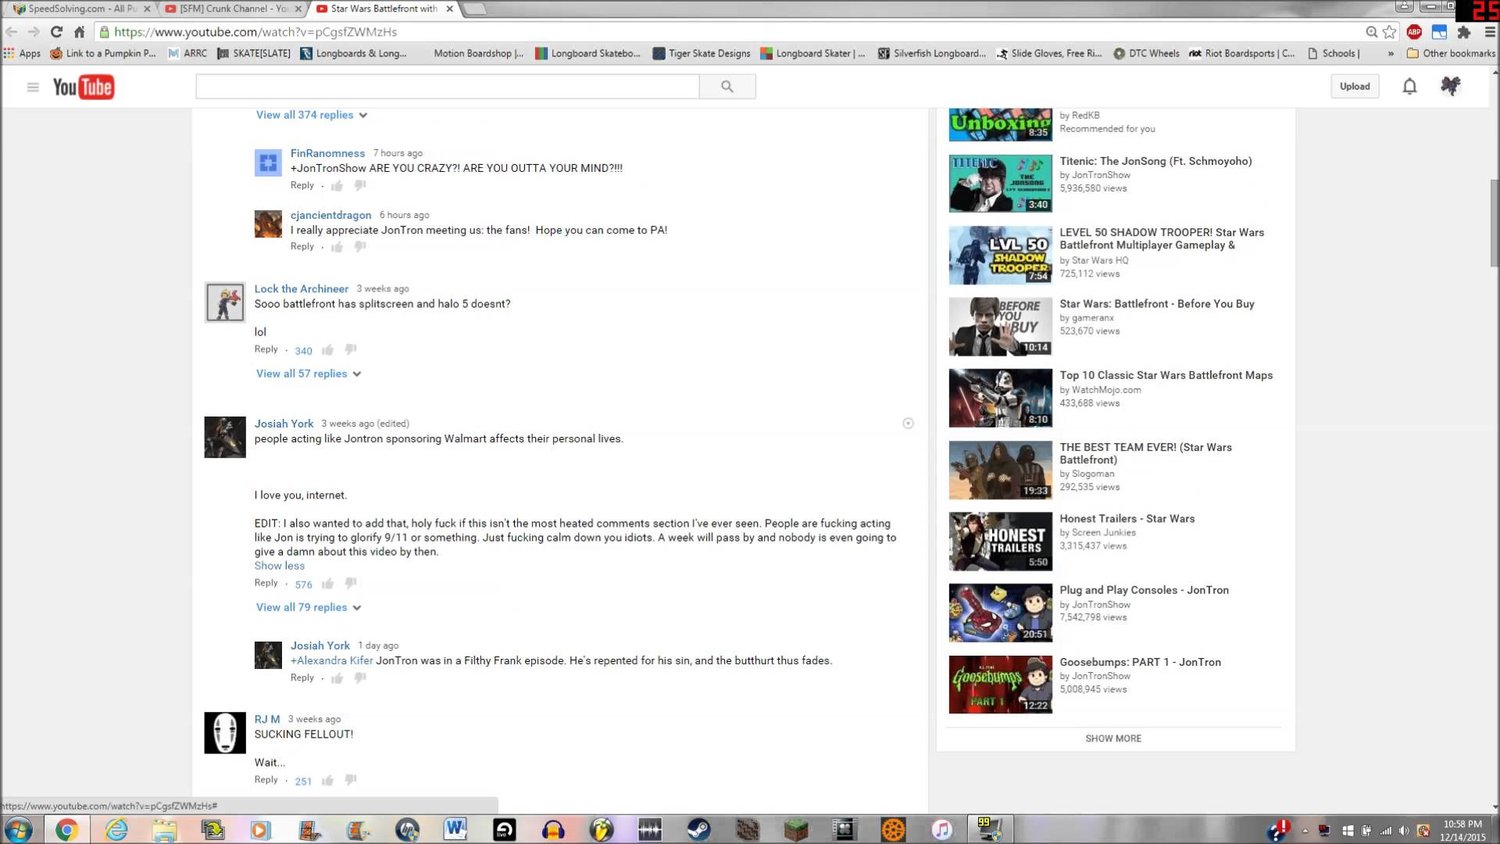Expand View all 57 replies
This screenshot has width=1500, height=844.
coord(308,374)
